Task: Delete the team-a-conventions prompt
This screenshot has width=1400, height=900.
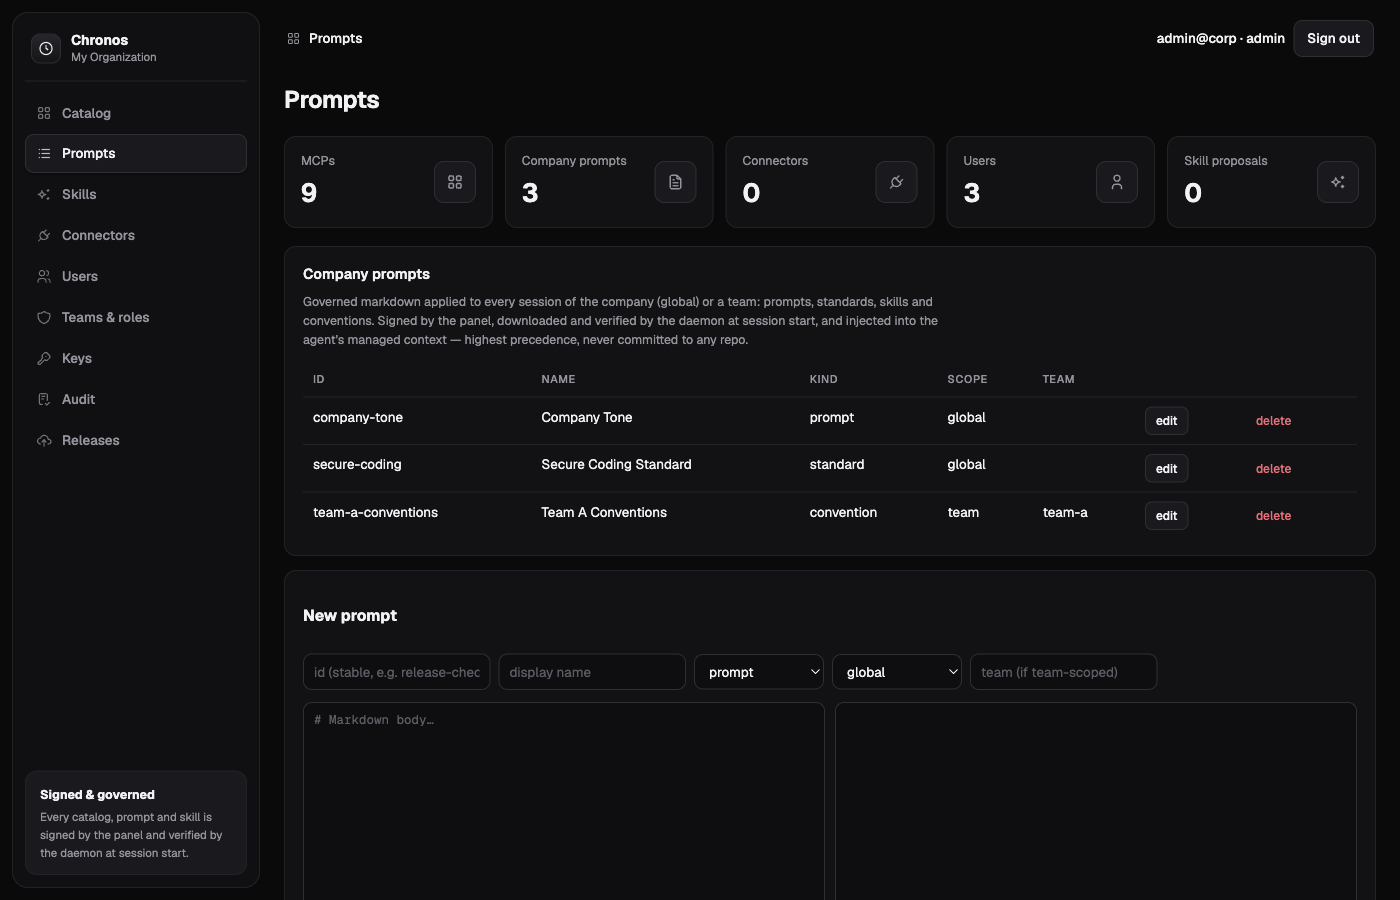Action: [x=1273, y=516]
